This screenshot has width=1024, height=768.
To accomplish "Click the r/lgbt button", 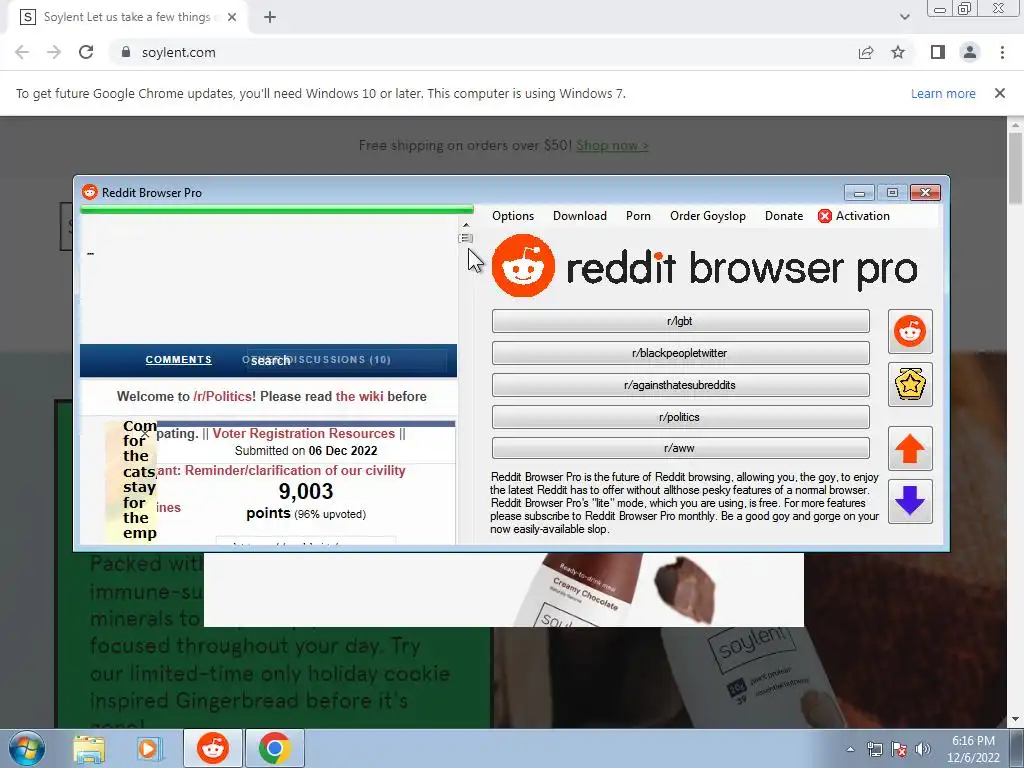I will [680, 321].
